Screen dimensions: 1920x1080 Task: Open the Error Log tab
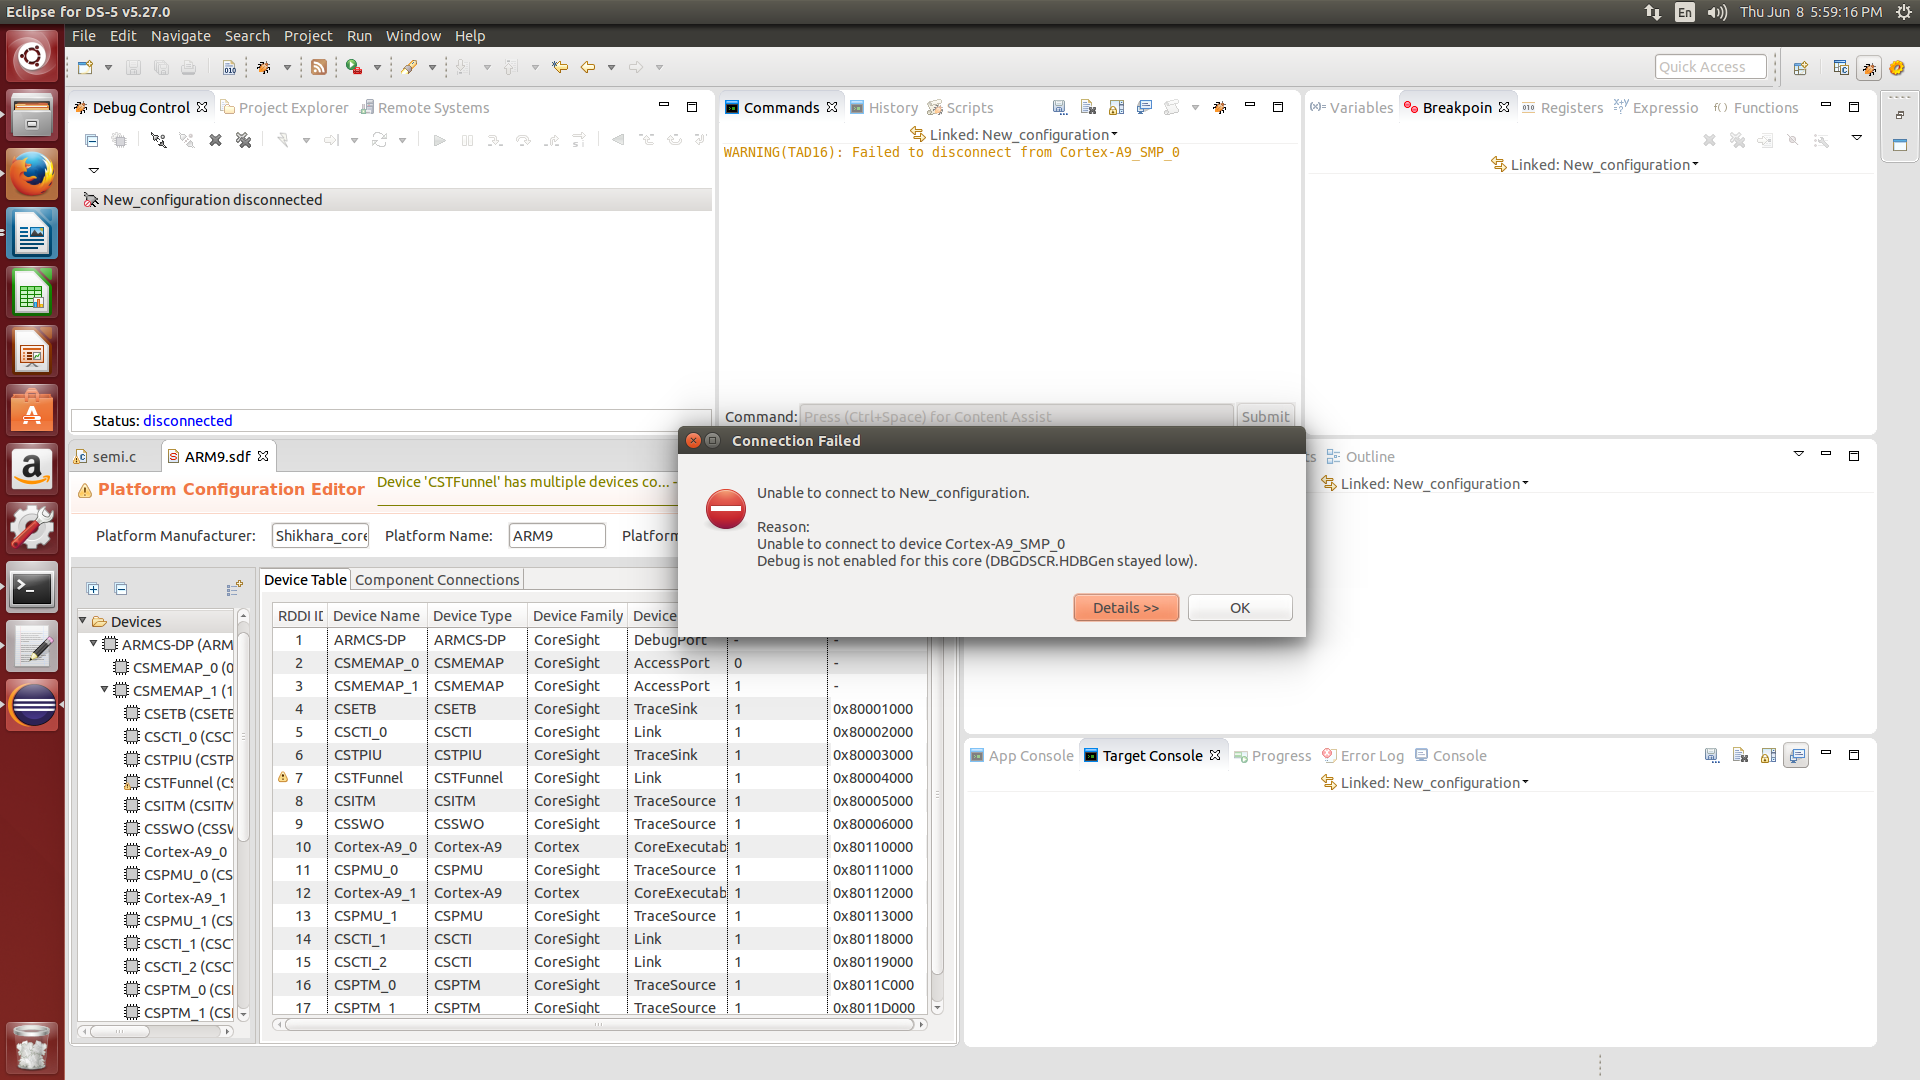(1362, 756)
